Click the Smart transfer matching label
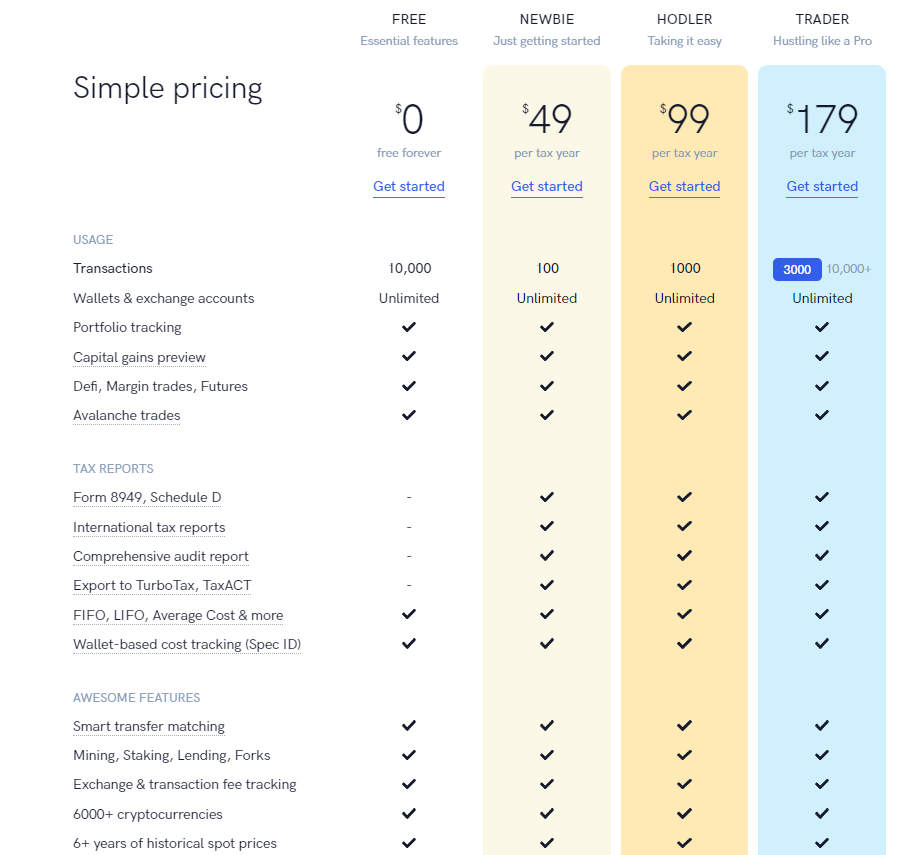 click(x=149, y=727)
